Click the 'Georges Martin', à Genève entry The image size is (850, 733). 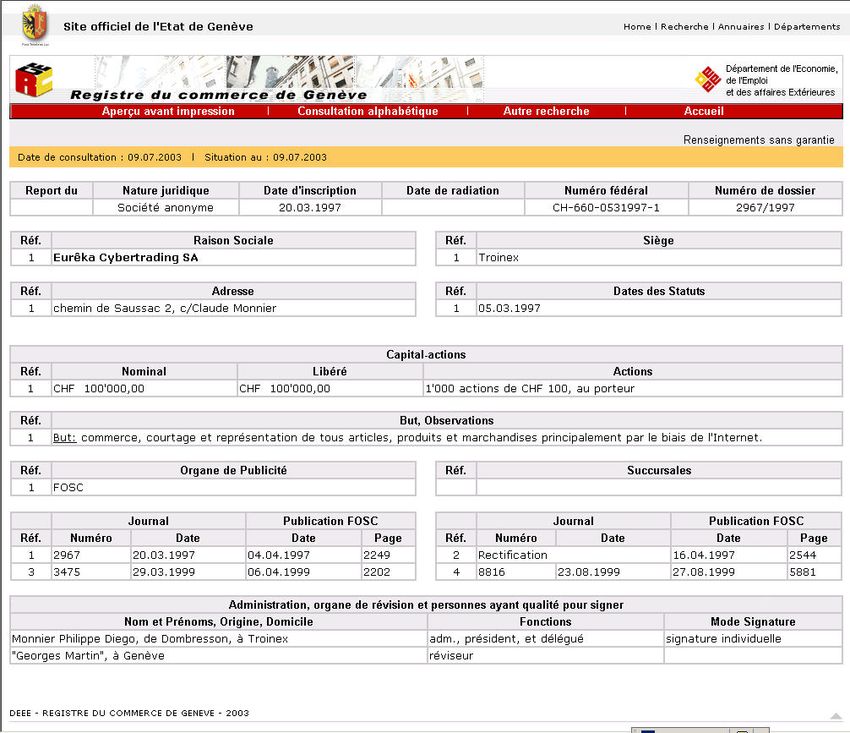[88, 655]
